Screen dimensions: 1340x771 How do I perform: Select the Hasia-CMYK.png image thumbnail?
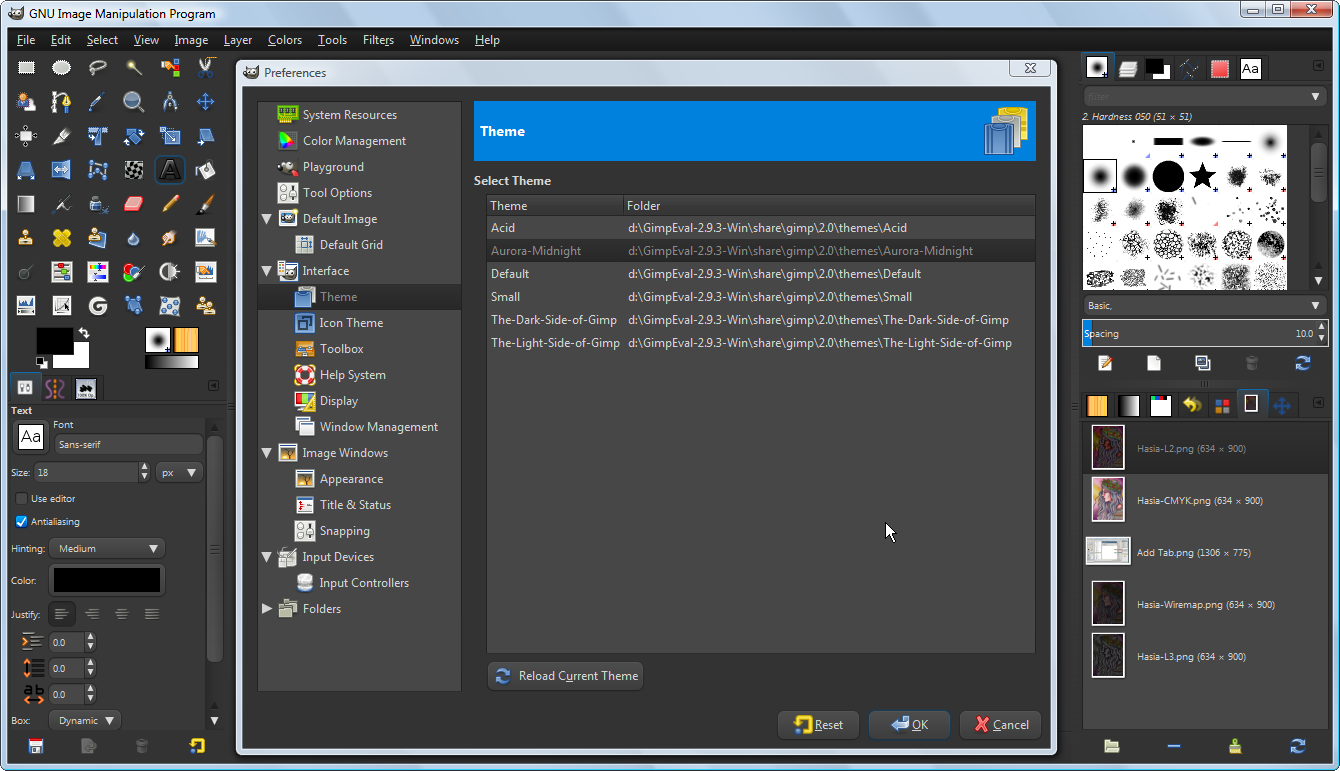click(x=1108, y=500)
